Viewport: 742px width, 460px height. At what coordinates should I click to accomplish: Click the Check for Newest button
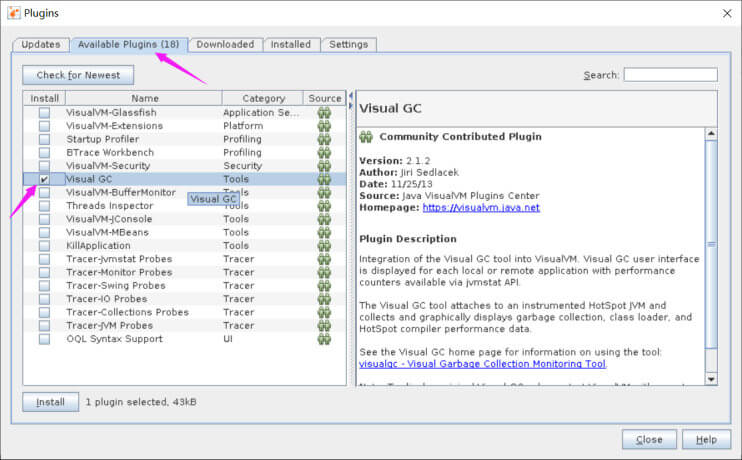(x=78, y=75)
